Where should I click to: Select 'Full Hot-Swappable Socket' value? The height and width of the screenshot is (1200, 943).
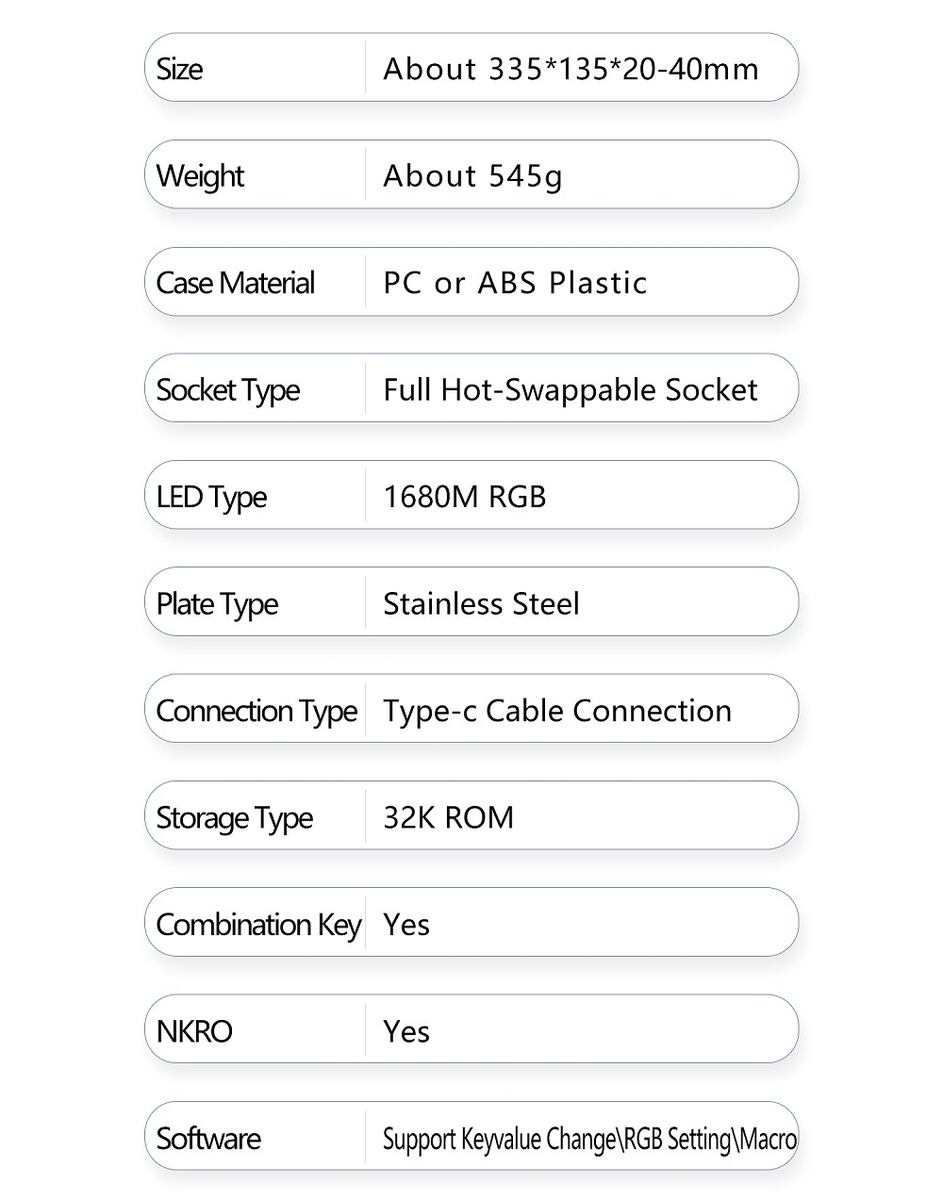coord(571,390)
